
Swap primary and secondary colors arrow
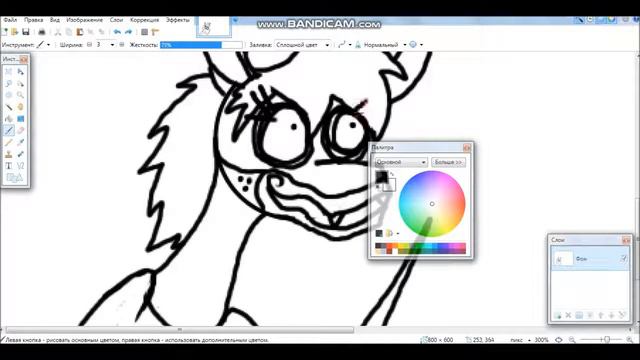[392, 174]
